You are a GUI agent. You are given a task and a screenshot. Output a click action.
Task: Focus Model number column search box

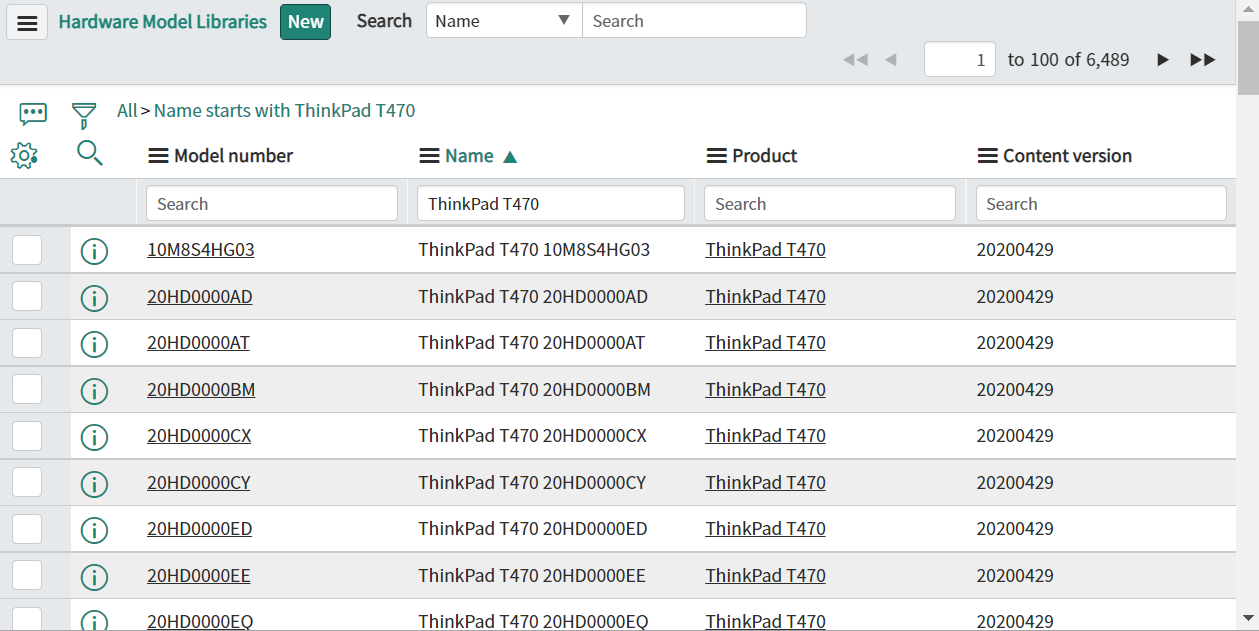pyautogui.click(x=272, y=204)
